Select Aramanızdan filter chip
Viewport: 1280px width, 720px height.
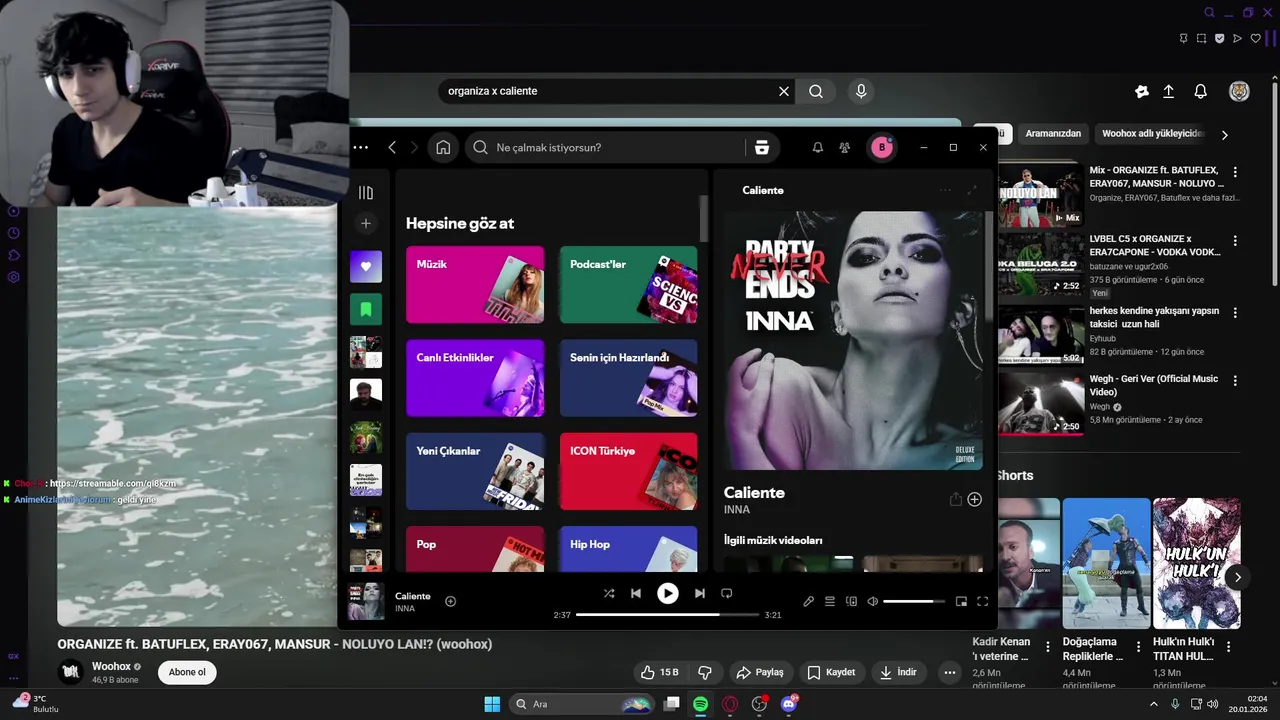tap(1053, 133)
